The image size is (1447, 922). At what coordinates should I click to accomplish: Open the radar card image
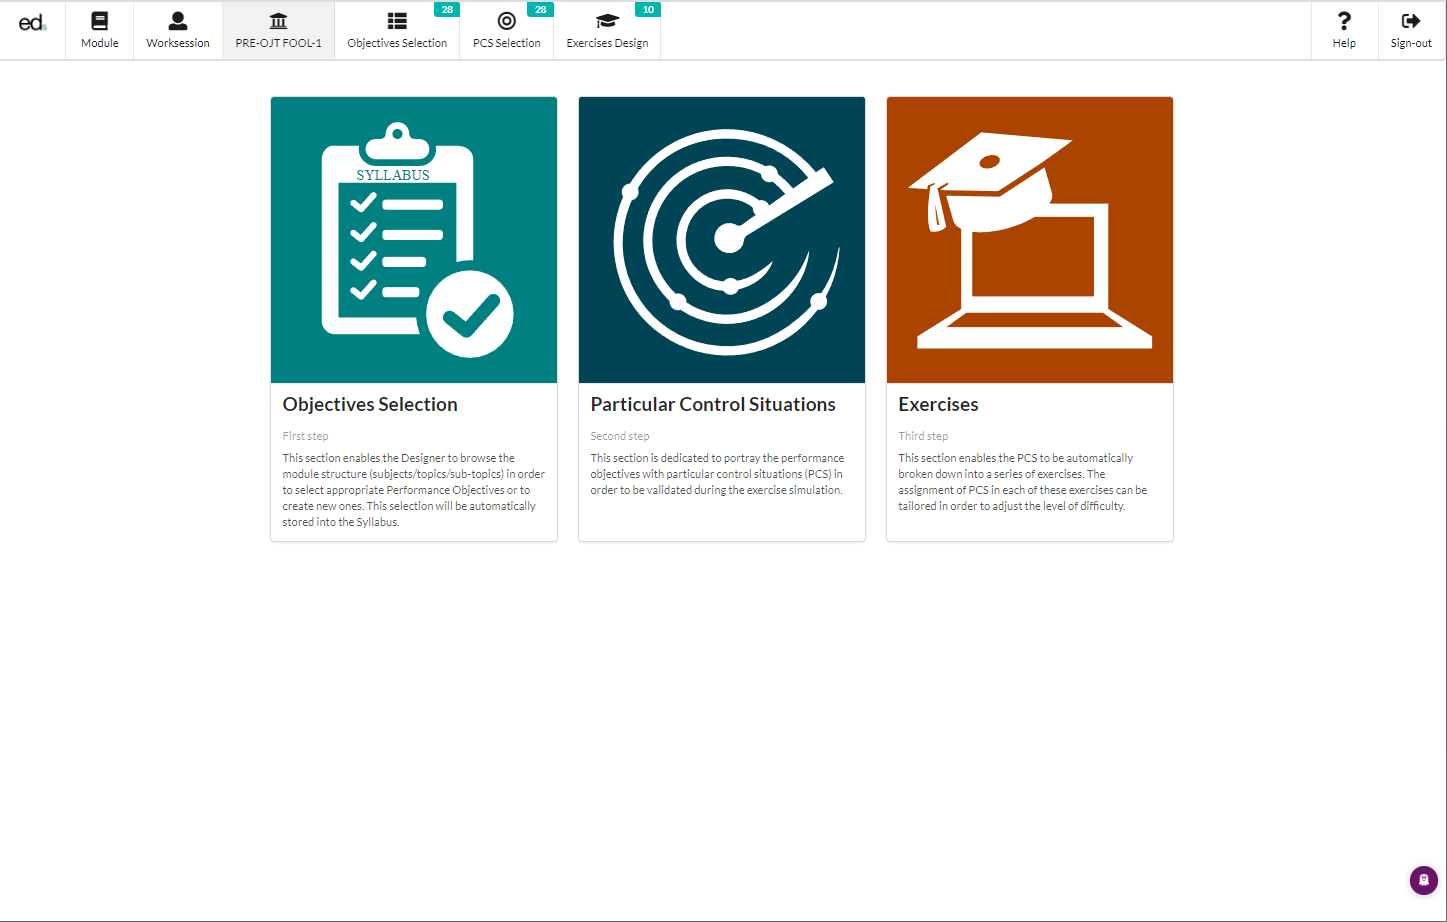[x=722, y=240]
